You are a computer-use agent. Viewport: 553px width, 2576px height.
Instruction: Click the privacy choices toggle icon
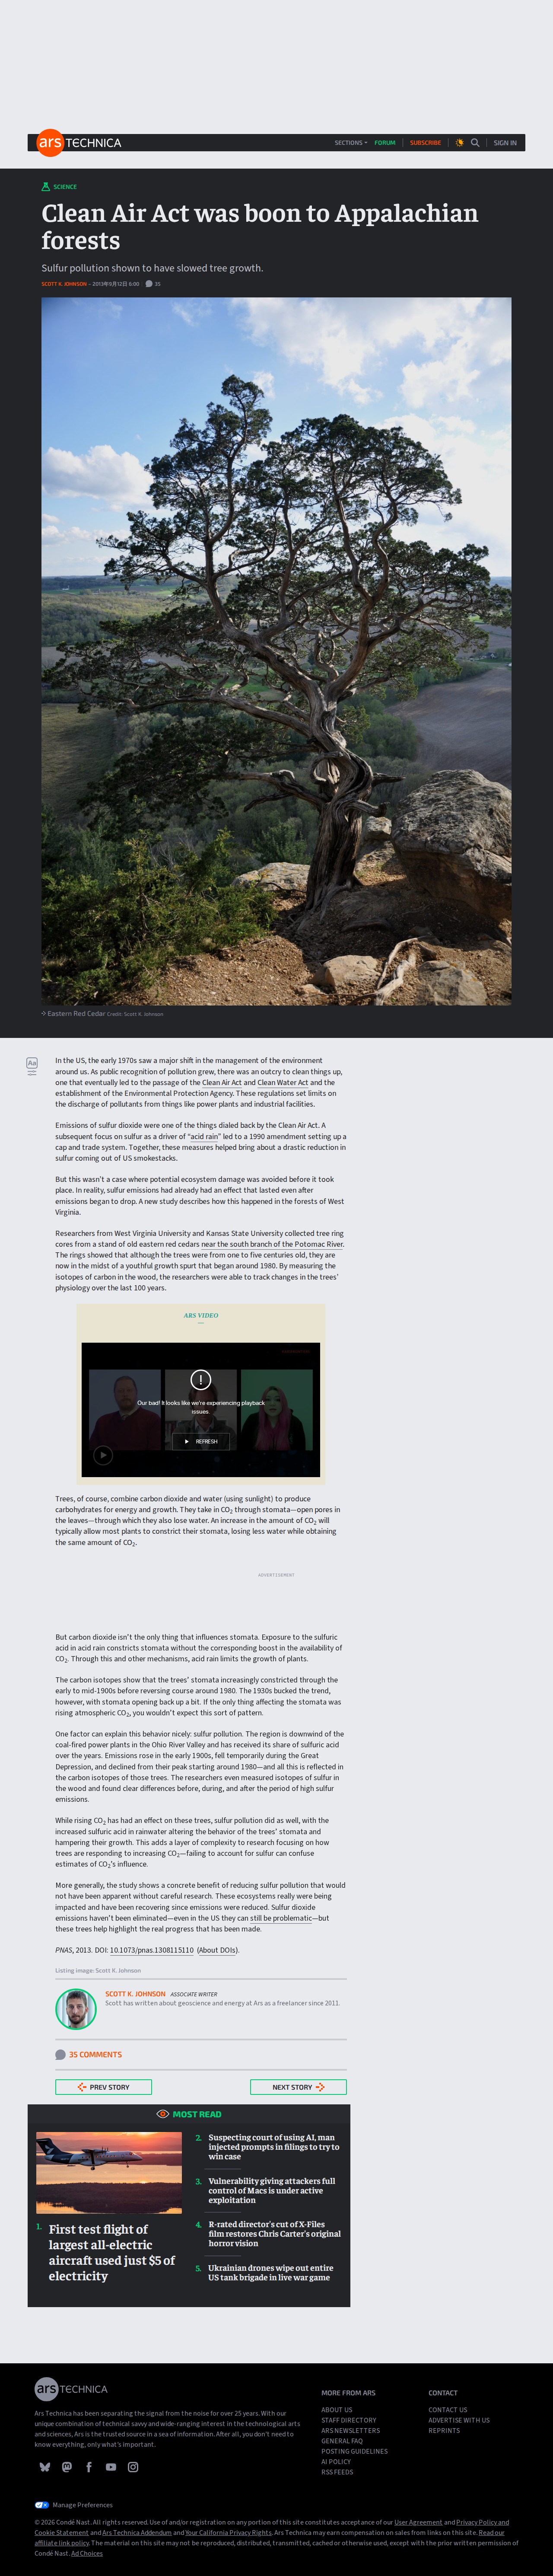42,2505
